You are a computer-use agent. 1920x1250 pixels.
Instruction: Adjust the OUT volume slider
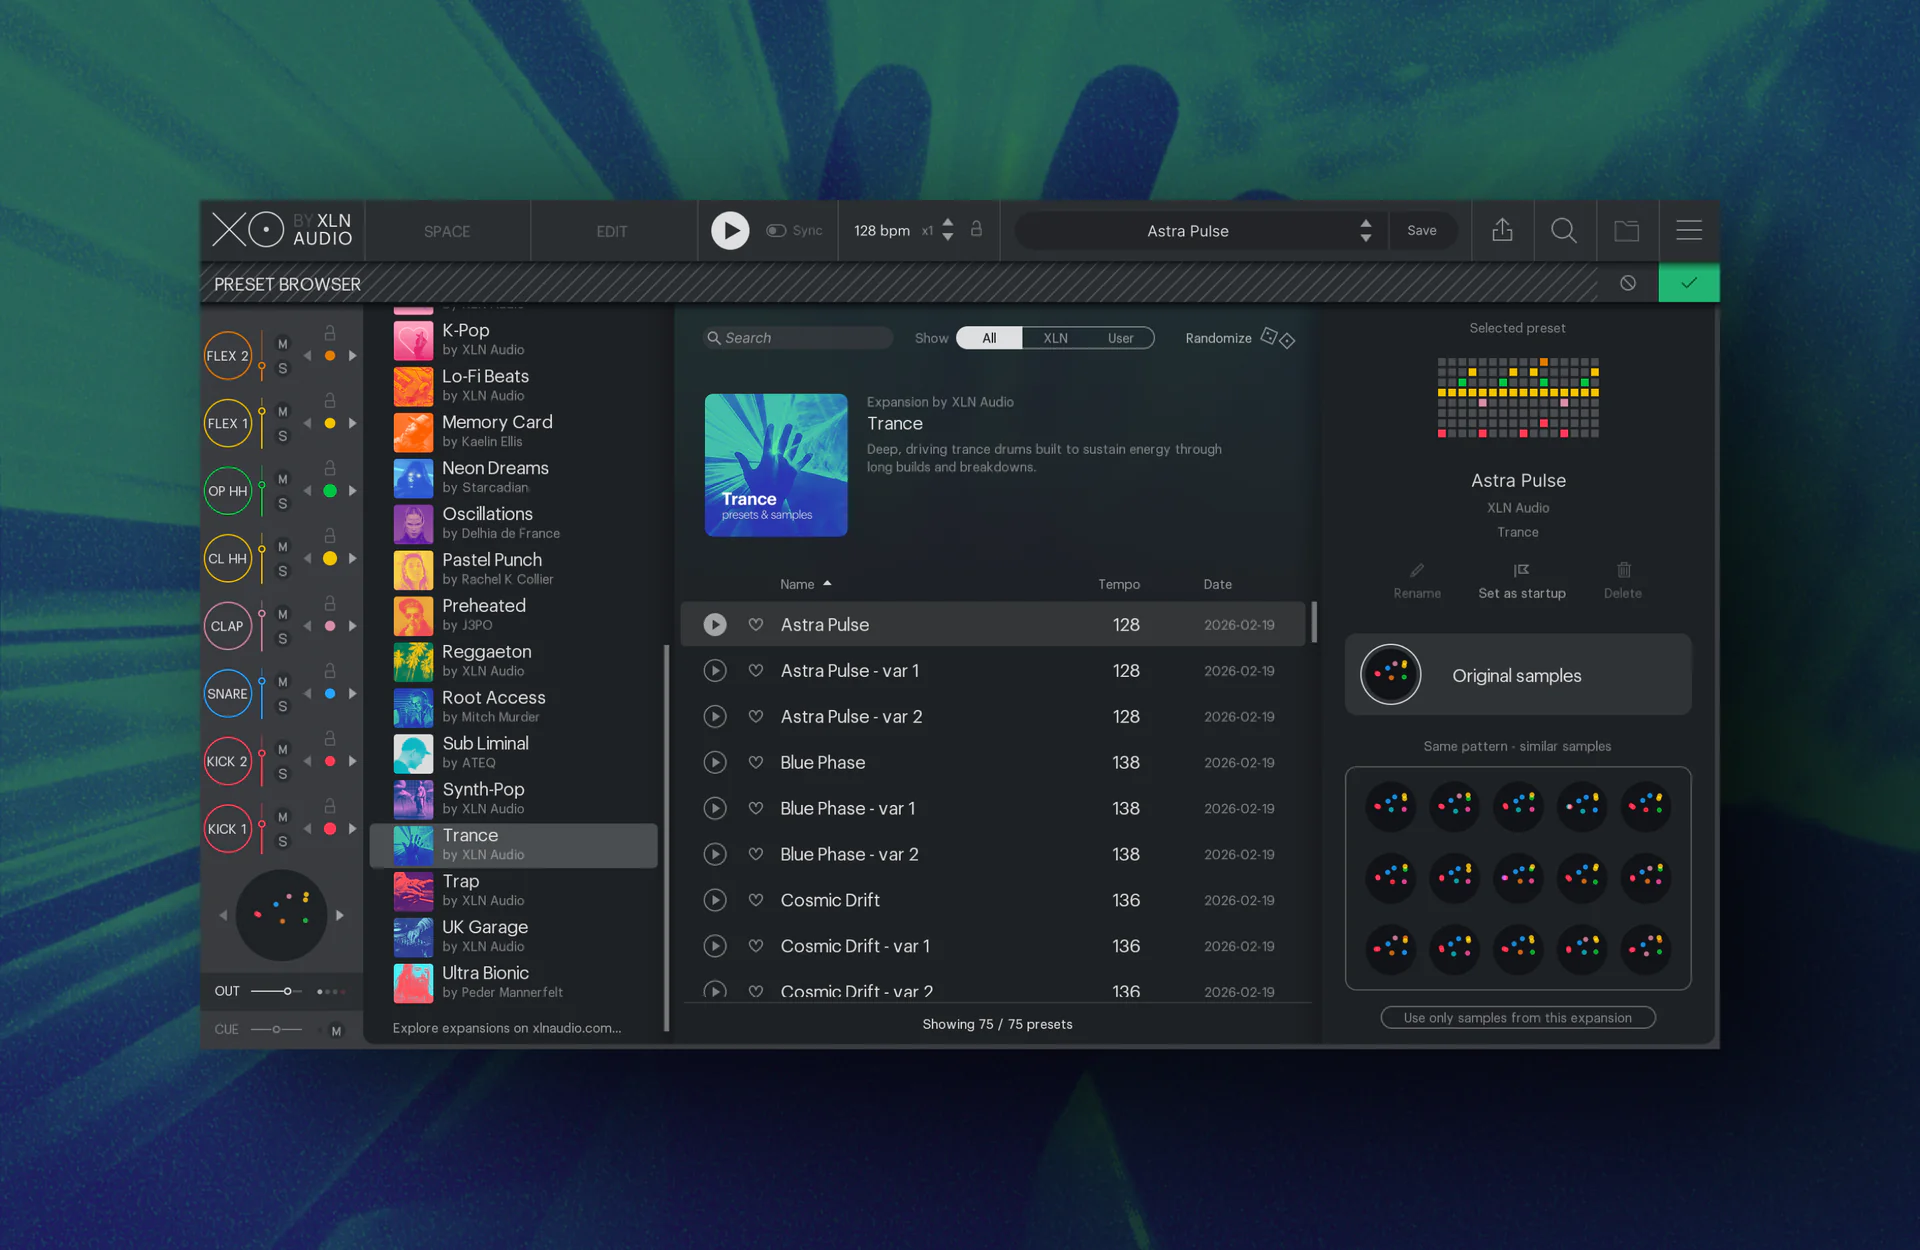pyautogui.click(x=287, y=991)
